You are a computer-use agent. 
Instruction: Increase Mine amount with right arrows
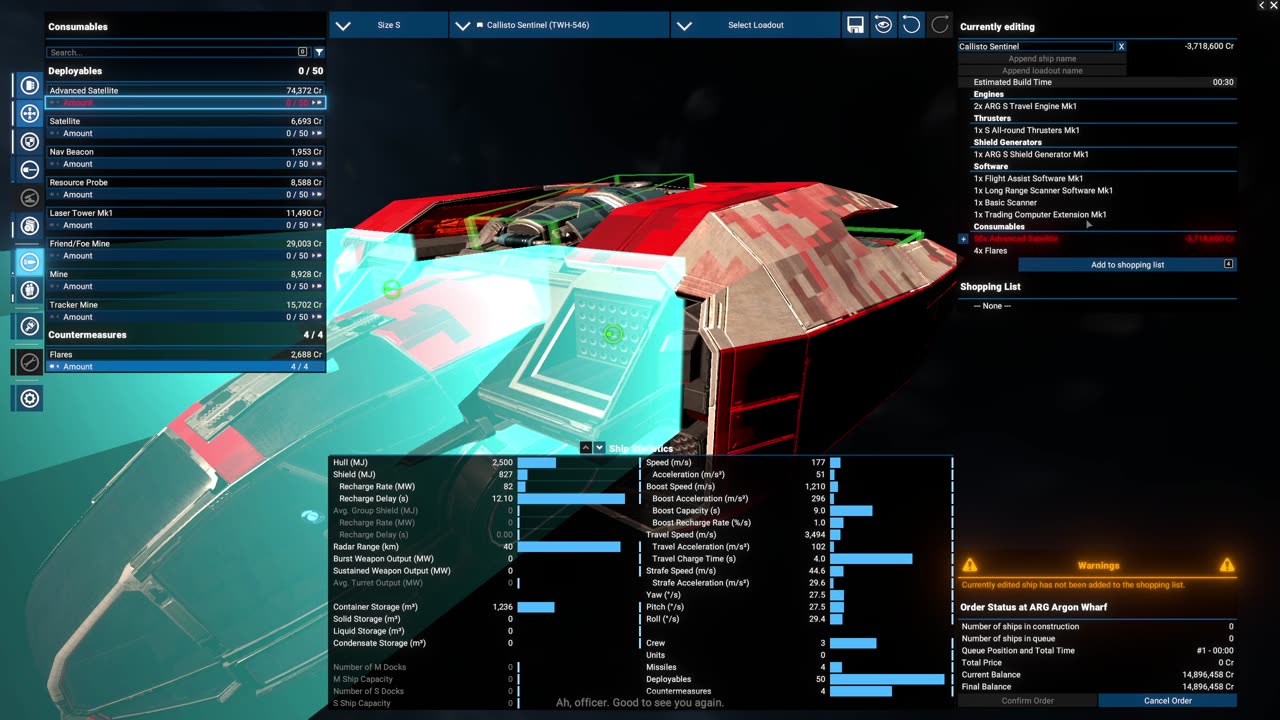[x=318, y=286]
